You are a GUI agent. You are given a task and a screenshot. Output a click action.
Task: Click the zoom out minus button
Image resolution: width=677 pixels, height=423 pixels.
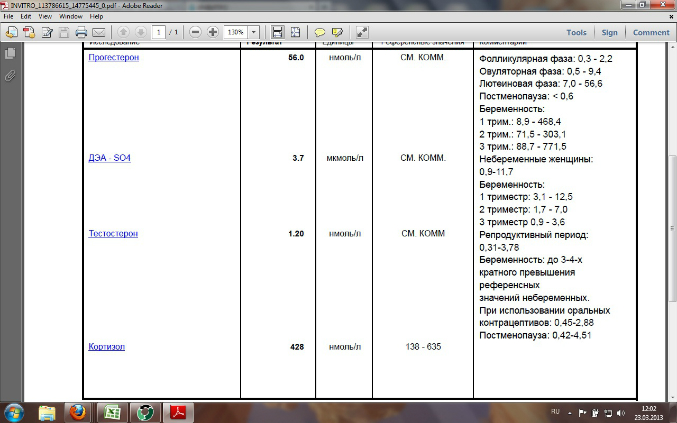(194, 32)
